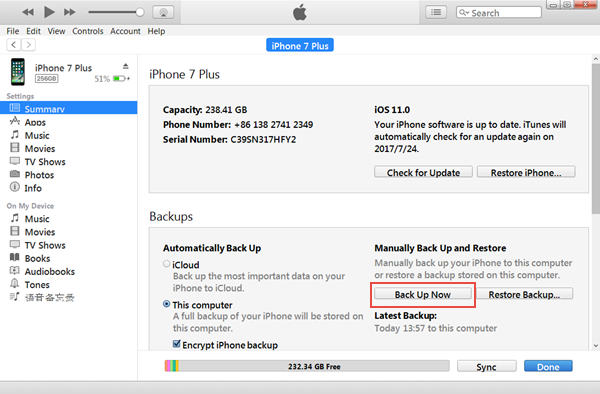Click the Restore Backup... button

pos(524,294)
